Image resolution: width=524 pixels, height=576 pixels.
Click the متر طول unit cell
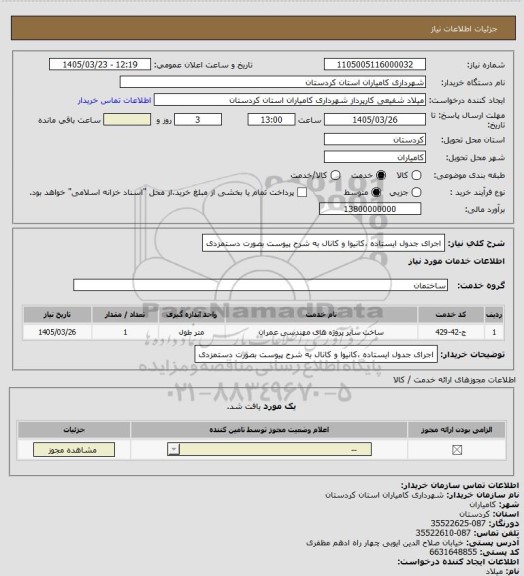click(191, 332)
